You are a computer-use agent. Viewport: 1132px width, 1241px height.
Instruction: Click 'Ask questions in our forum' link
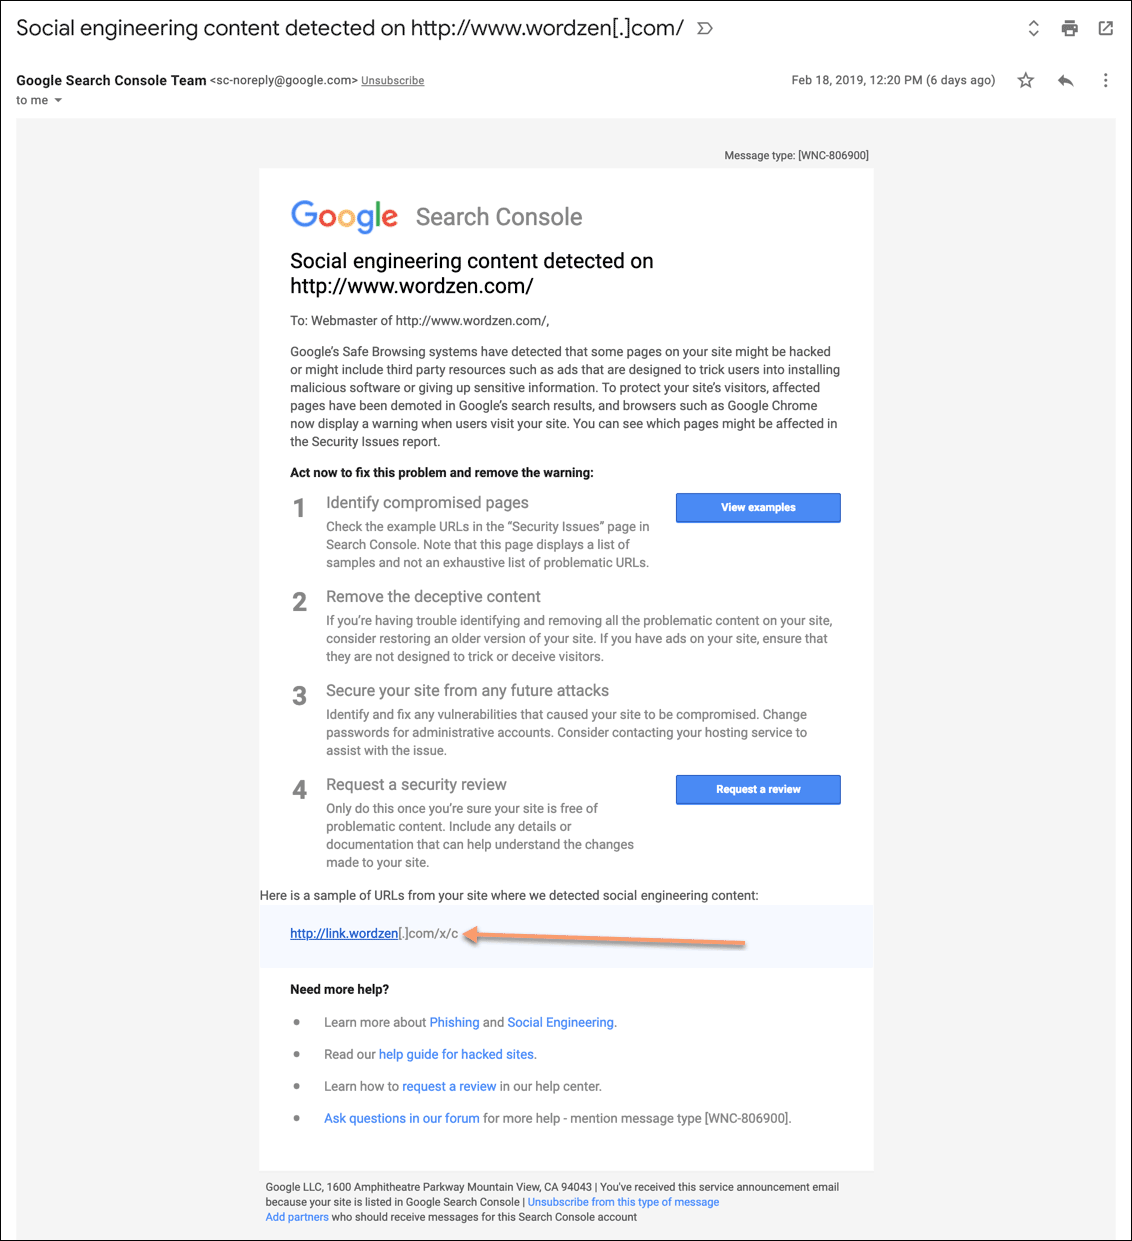(x=401, y=1119)
